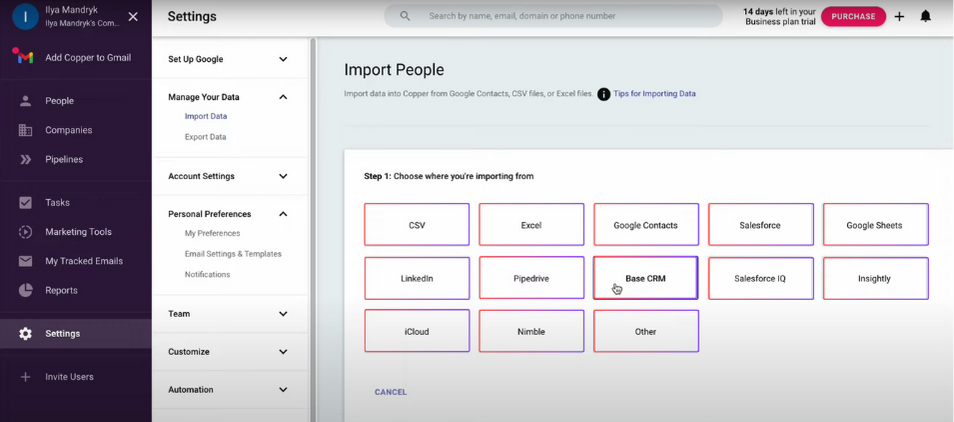Screen dimensions: 954x422
Task: Click the My Tracked Emails envelope icon
Action: click(x=26, y=261)
